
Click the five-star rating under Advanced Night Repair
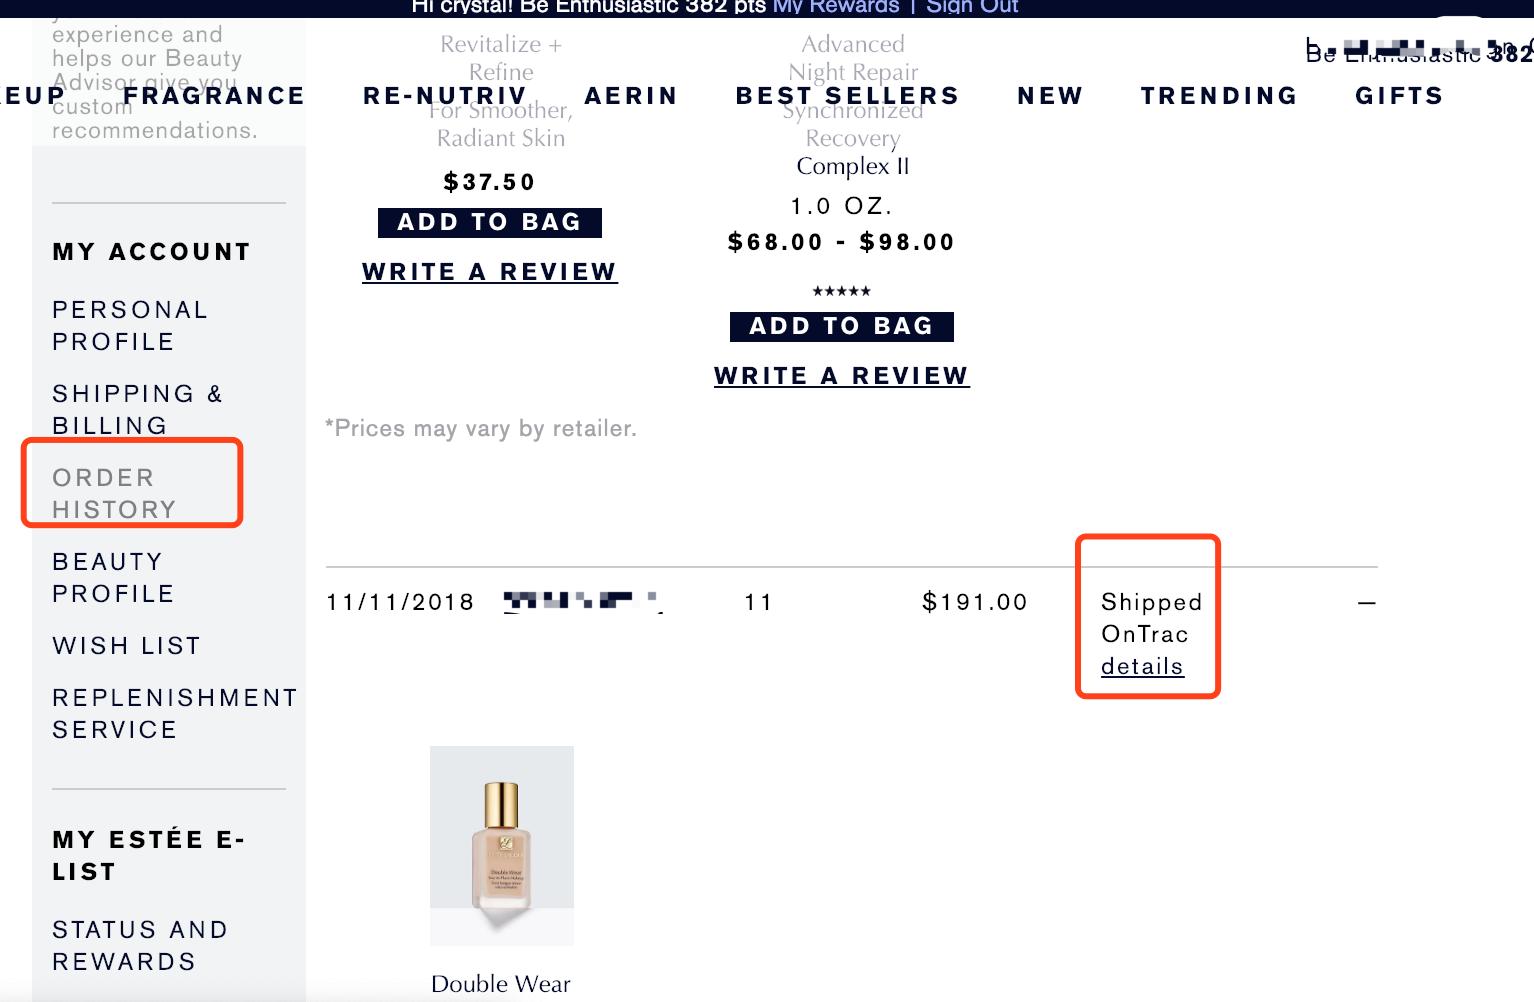coord(841,291)
